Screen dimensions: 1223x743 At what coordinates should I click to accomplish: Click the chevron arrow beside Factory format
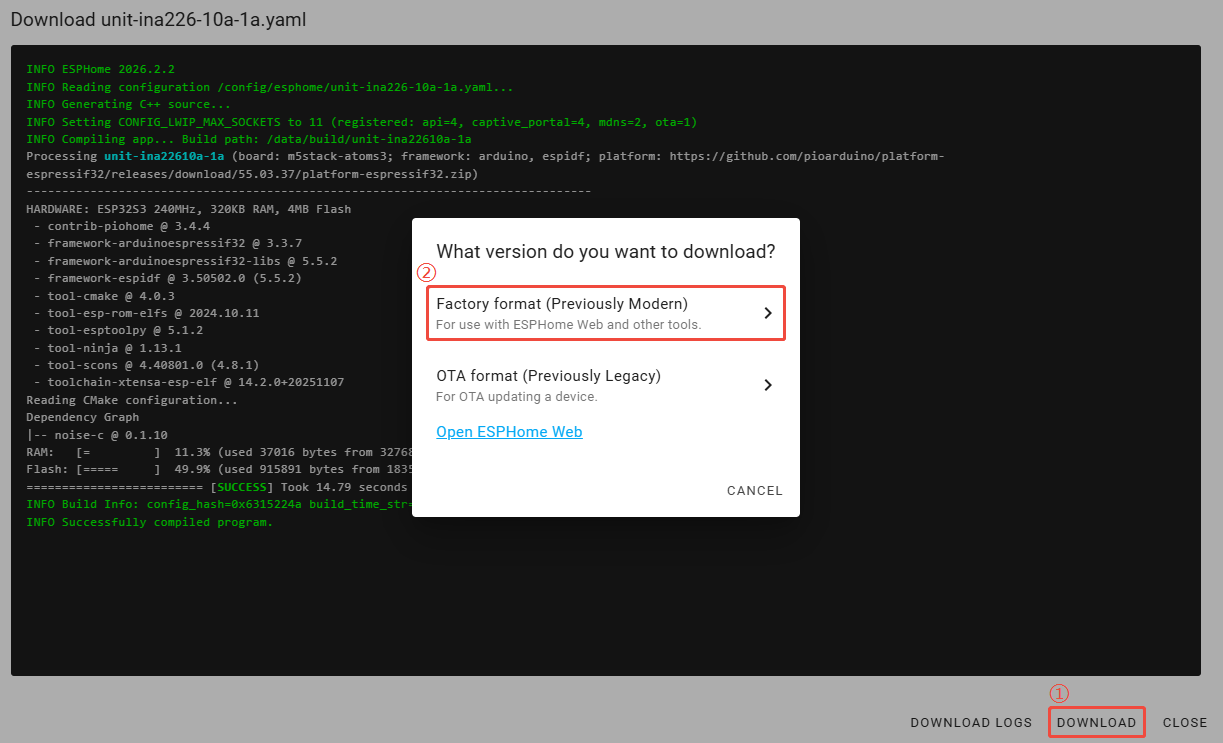767,313
